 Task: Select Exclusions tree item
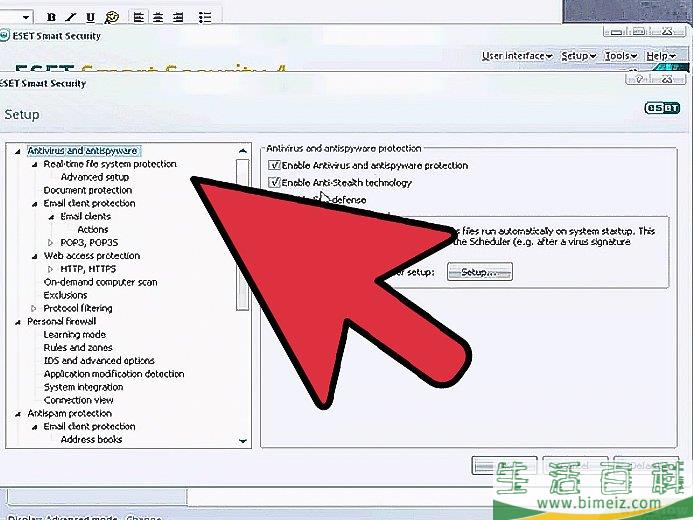point(65,295)
